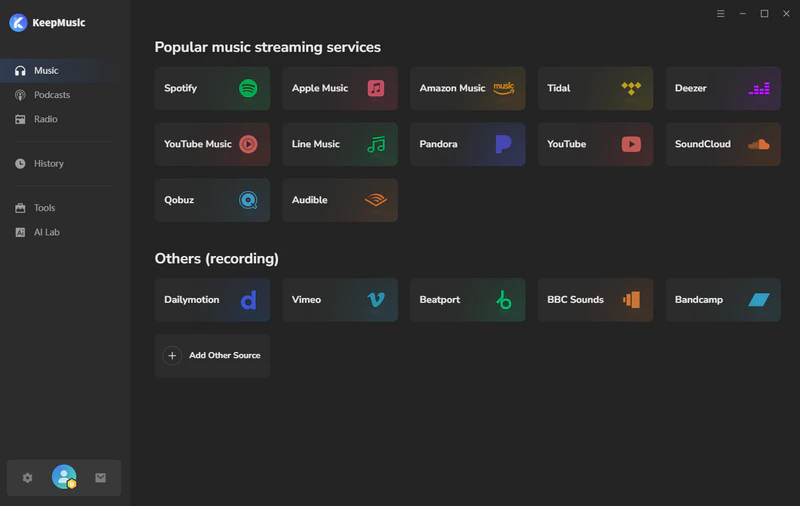Screen dimensions: 800x506
Task: Open the Tools section
Action: [44, 208]
